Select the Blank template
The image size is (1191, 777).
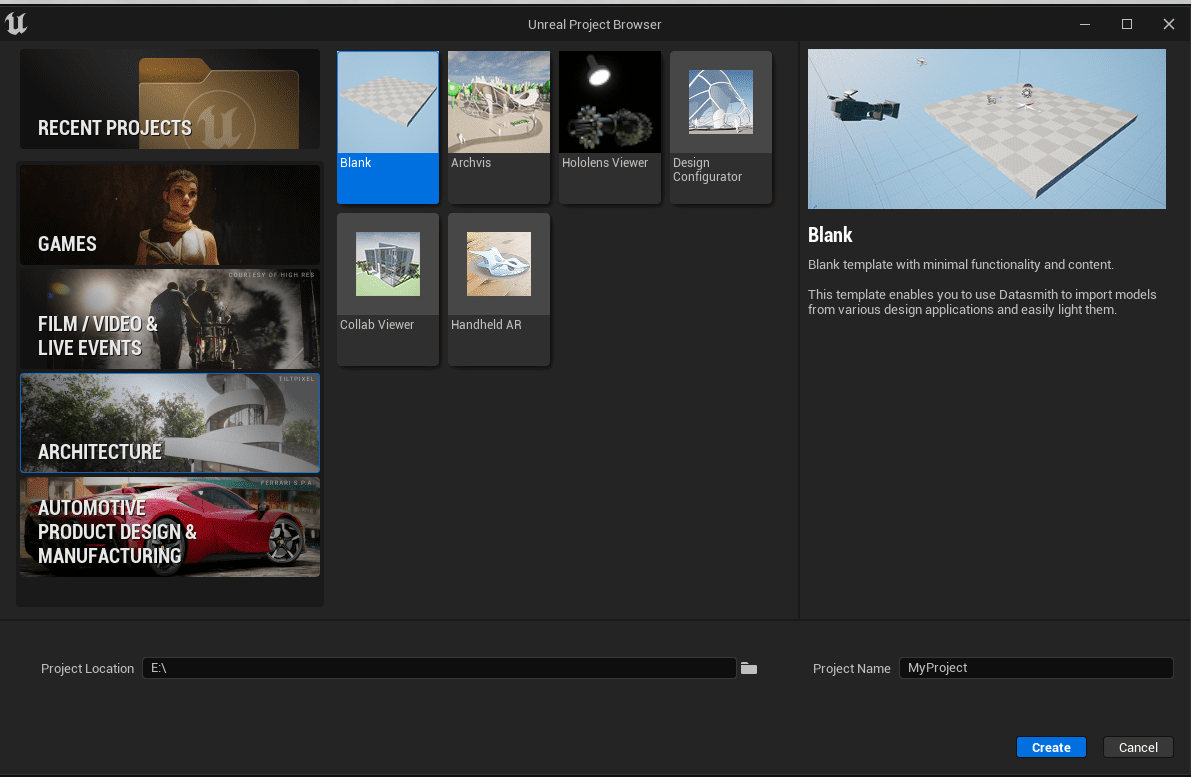click(388, 127)
